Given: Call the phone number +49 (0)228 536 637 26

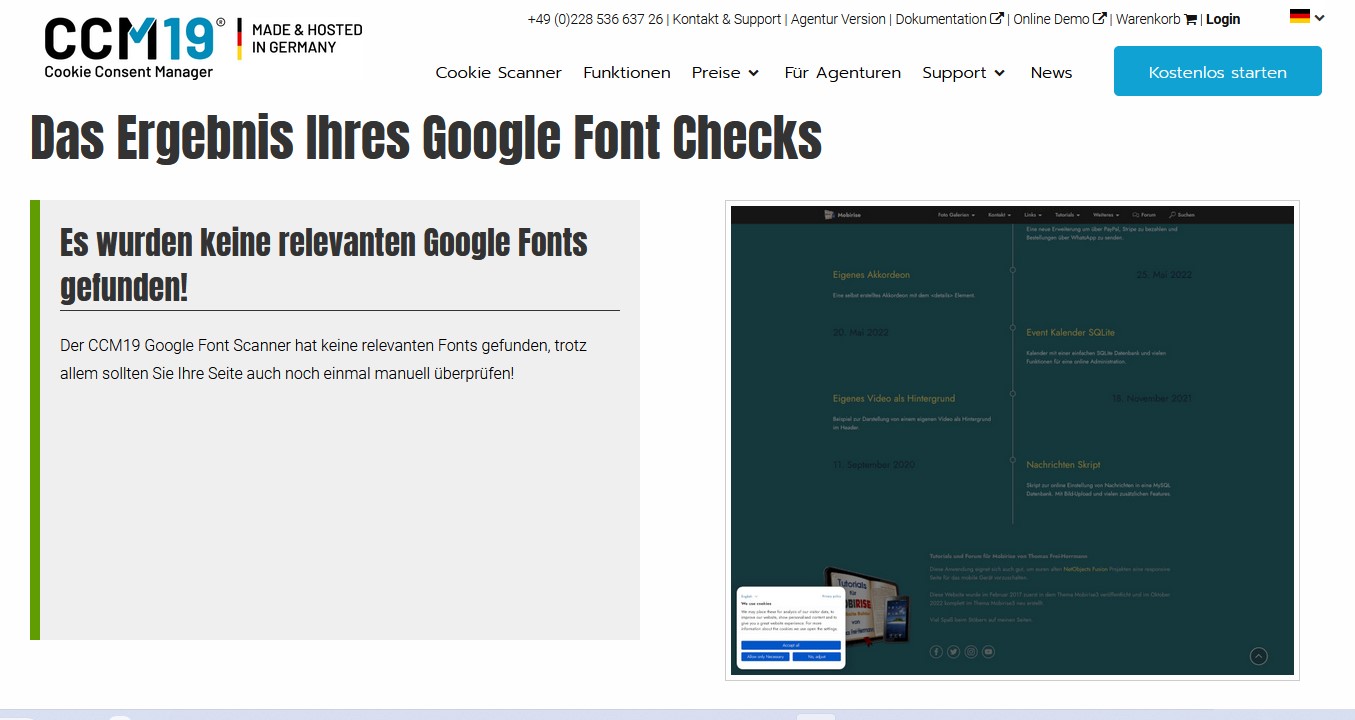Looking at the screenshot, I should click(595, 19).
